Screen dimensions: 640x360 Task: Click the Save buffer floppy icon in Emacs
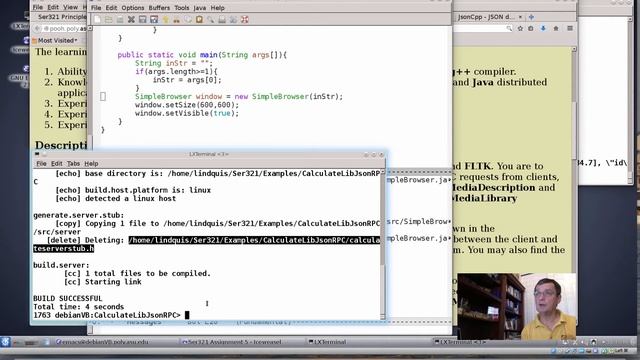pyautogui.click(x=142, y=19)
